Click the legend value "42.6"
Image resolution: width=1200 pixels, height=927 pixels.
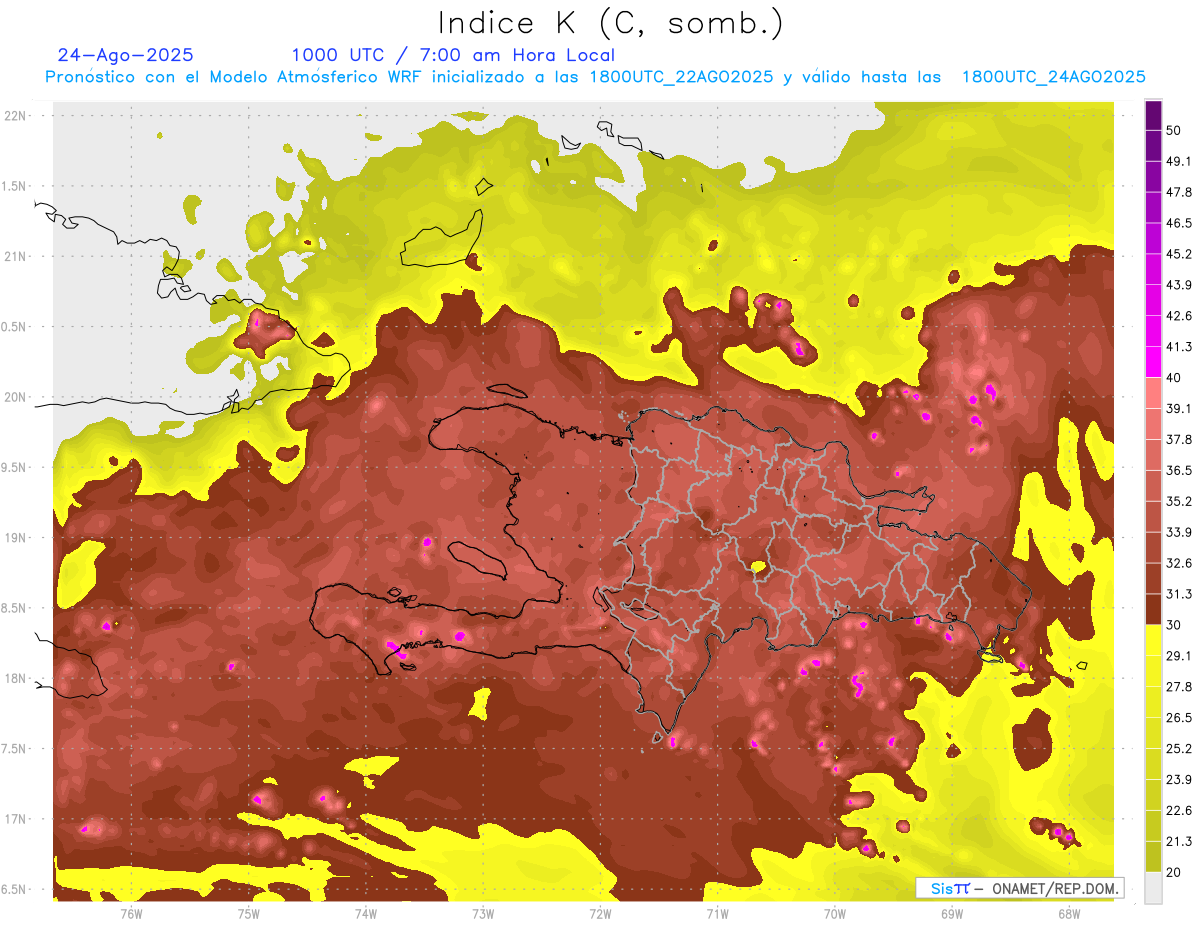[1179, 316]
